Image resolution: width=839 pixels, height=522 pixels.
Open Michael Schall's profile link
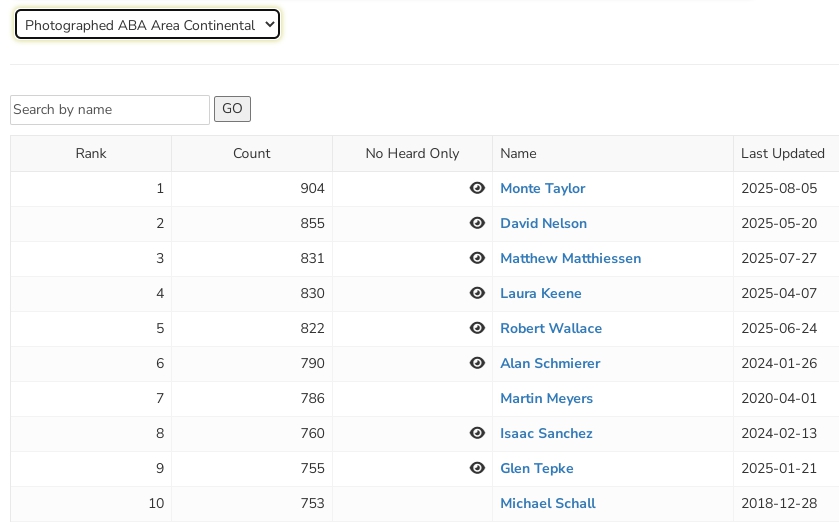coord(547,503)
